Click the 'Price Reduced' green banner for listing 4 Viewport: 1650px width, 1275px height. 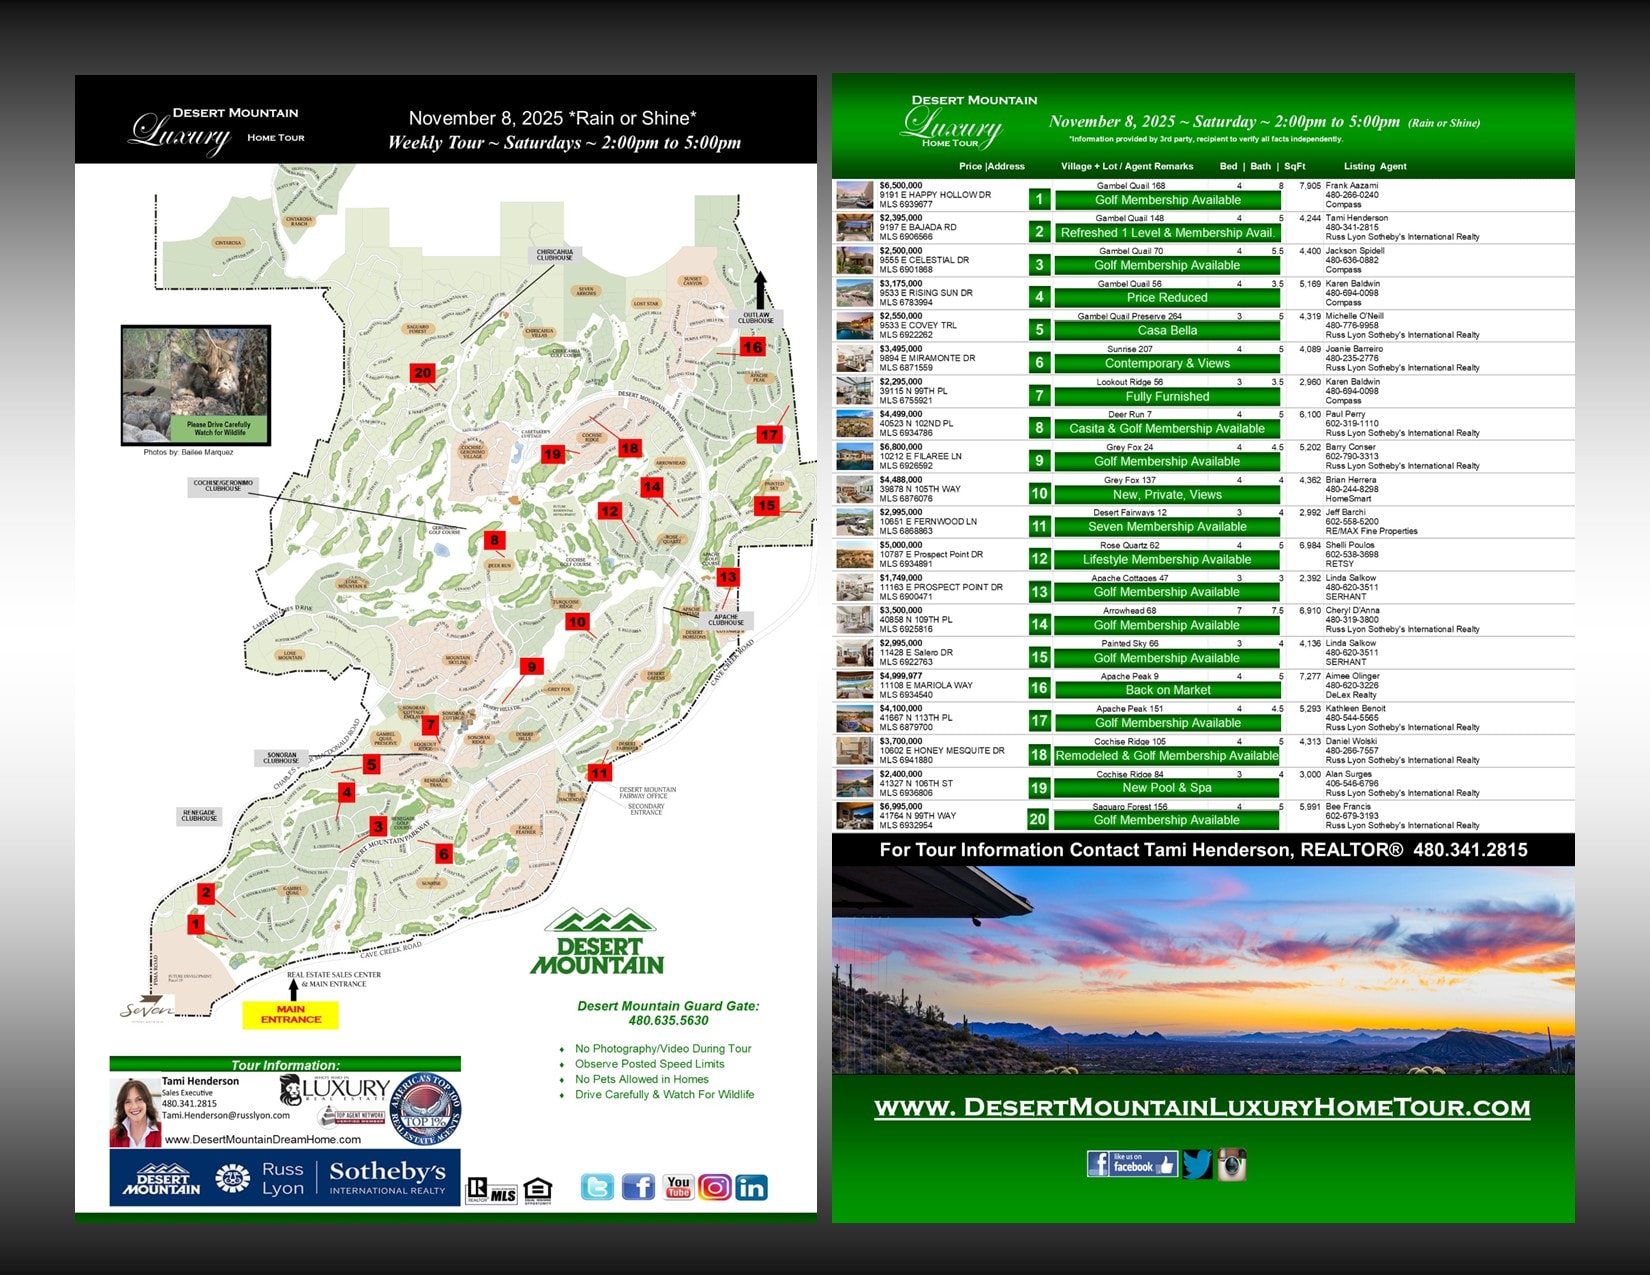point(1166,298)
